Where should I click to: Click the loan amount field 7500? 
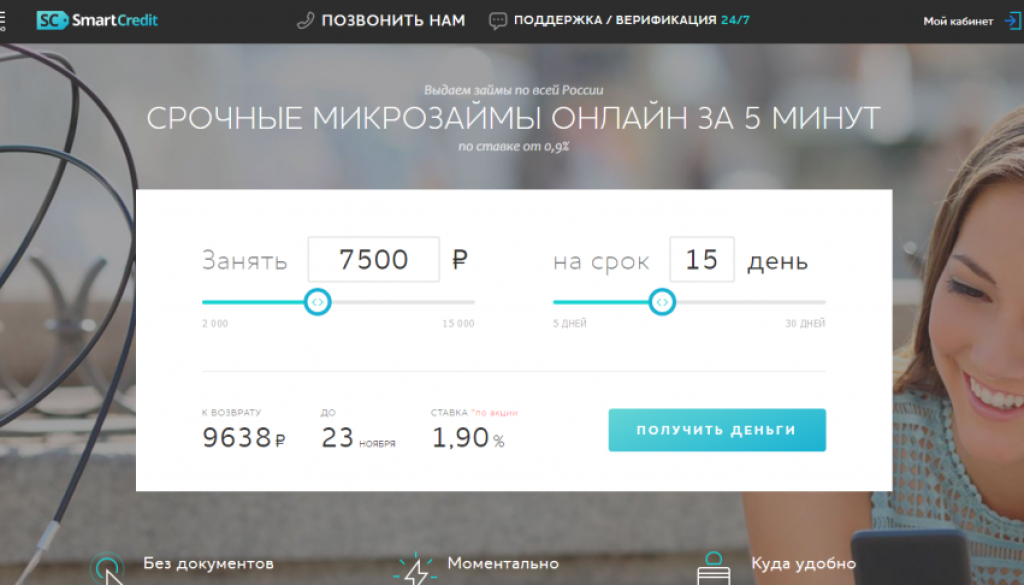click(374, 259)
